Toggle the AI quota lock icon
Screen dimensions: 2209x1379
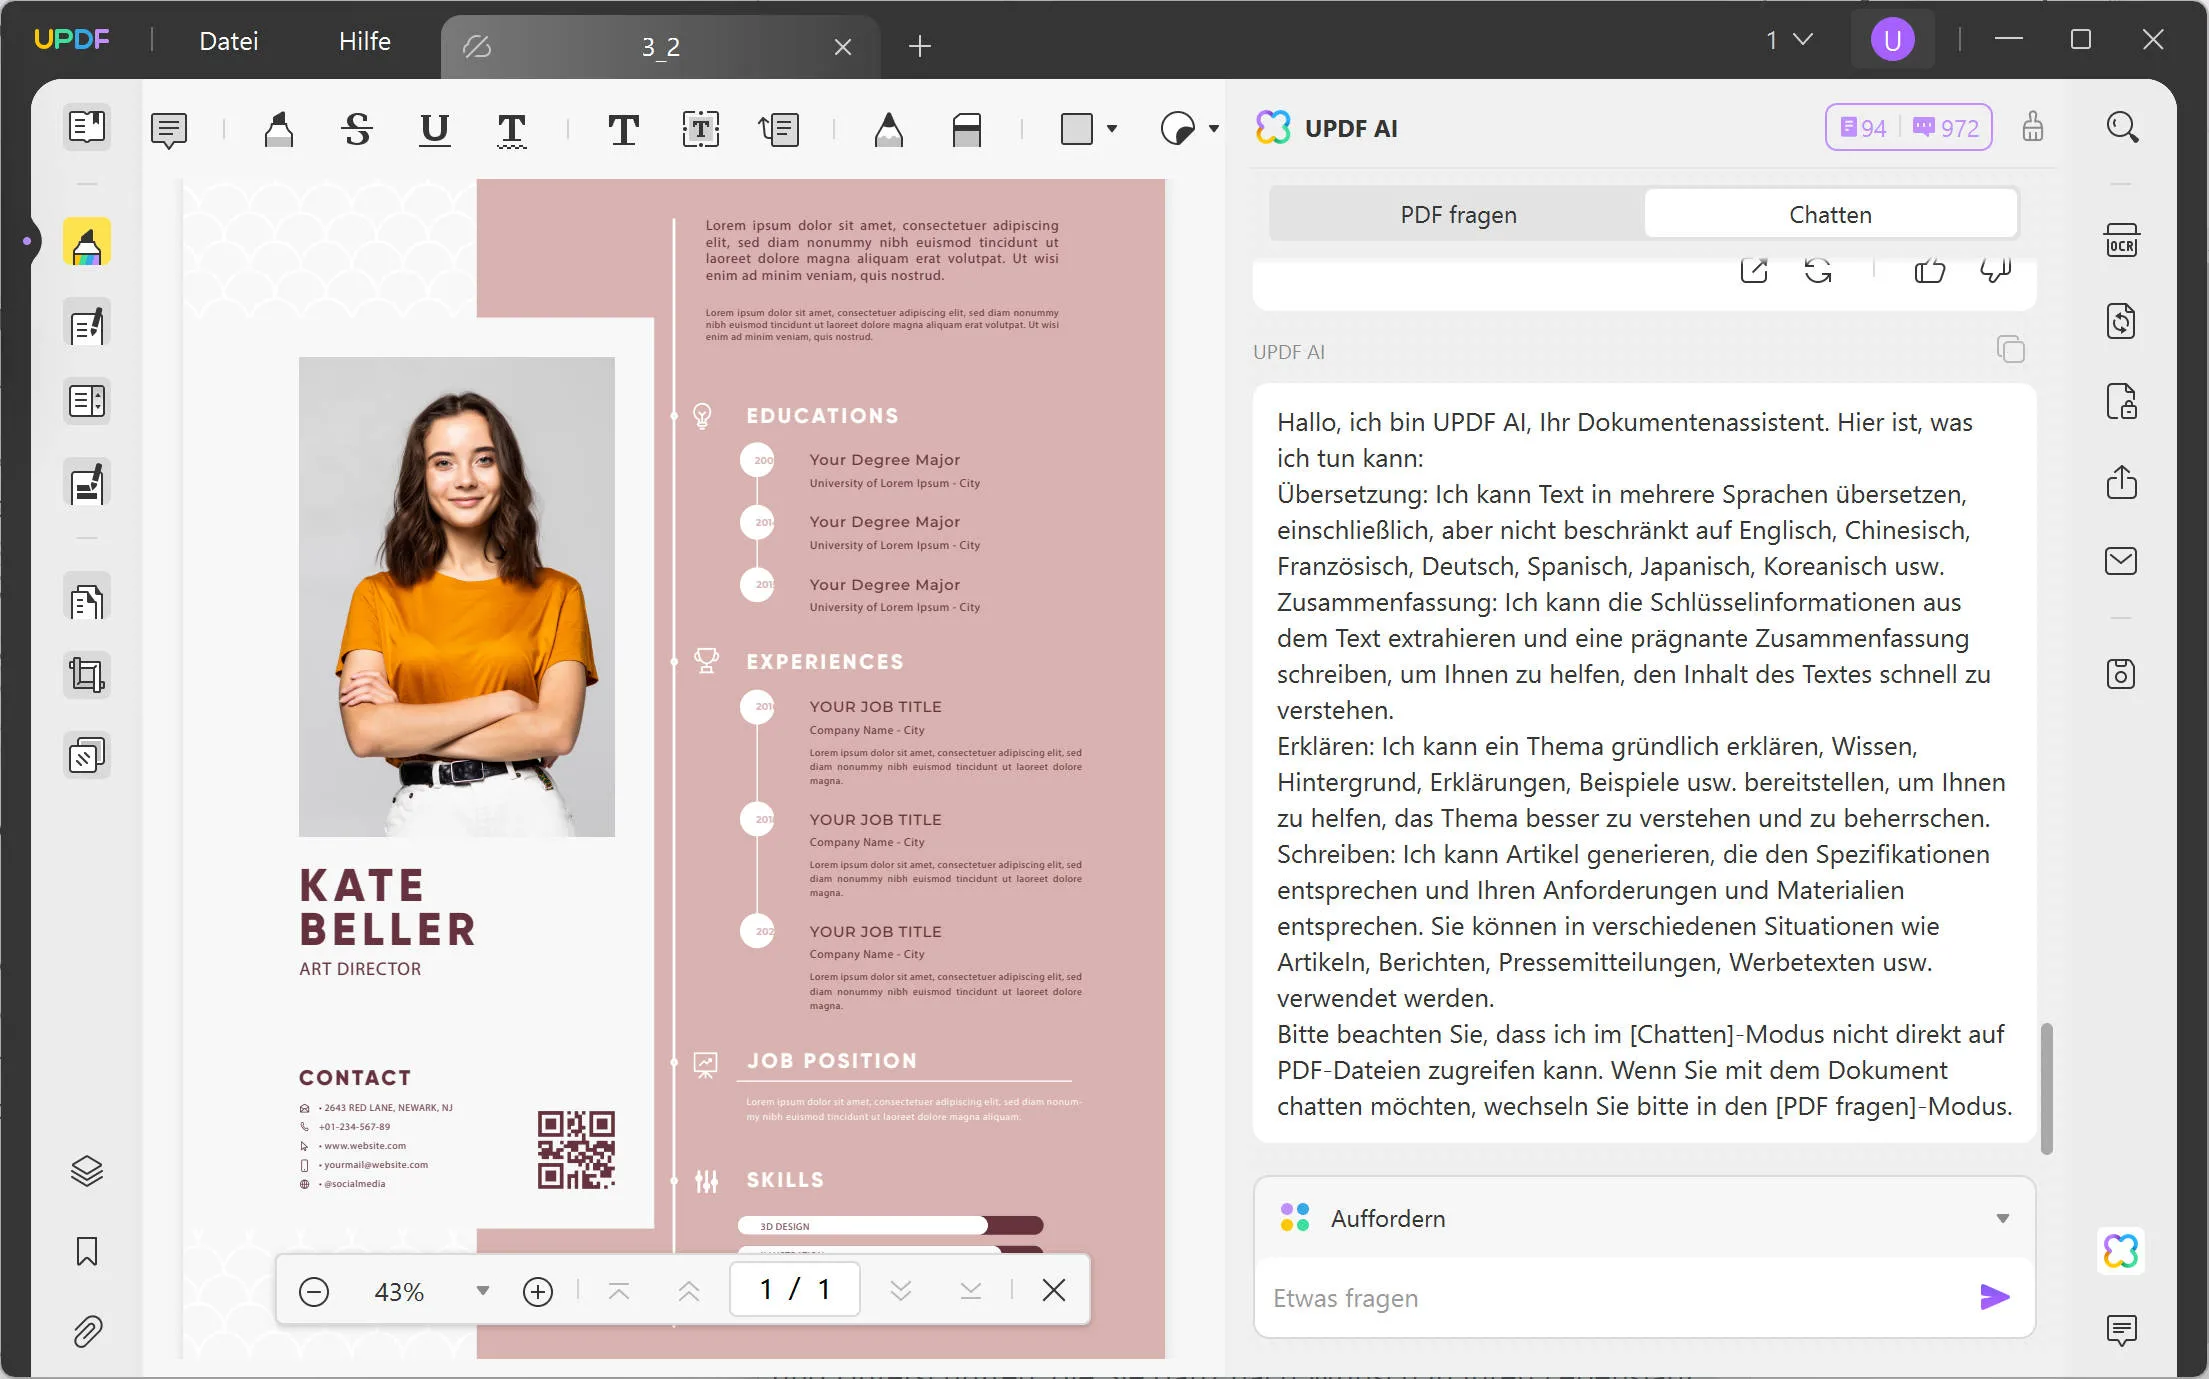tap(2033, 127)
